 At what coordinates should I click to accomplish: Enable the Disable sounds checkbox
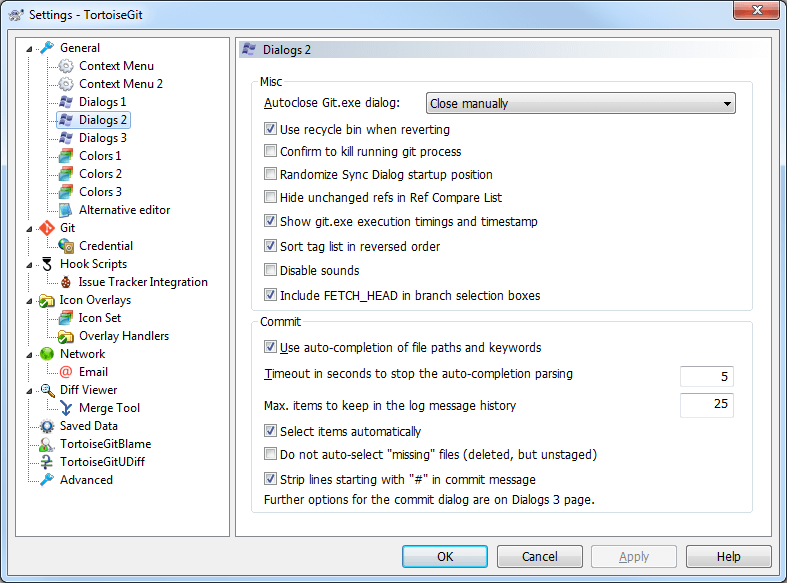pyautogui.click(x=271, y=270)
